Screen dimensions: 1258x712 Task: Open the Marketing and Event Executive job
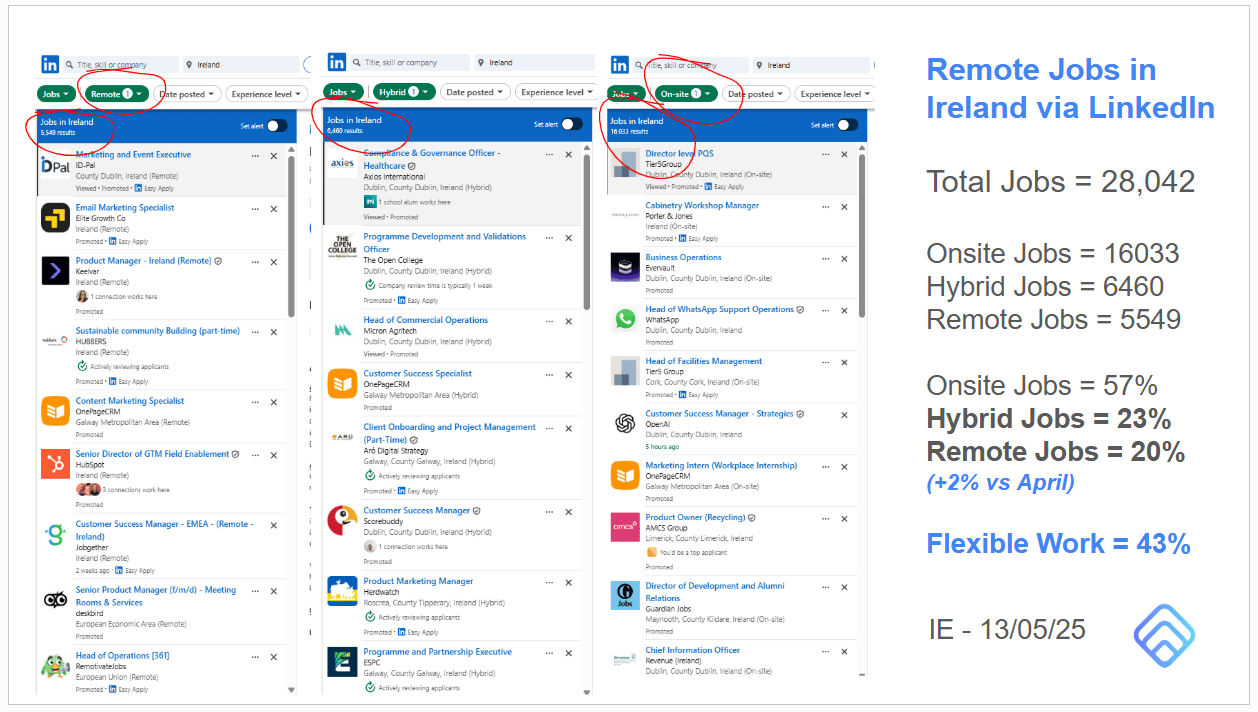[x=133, y=155]
